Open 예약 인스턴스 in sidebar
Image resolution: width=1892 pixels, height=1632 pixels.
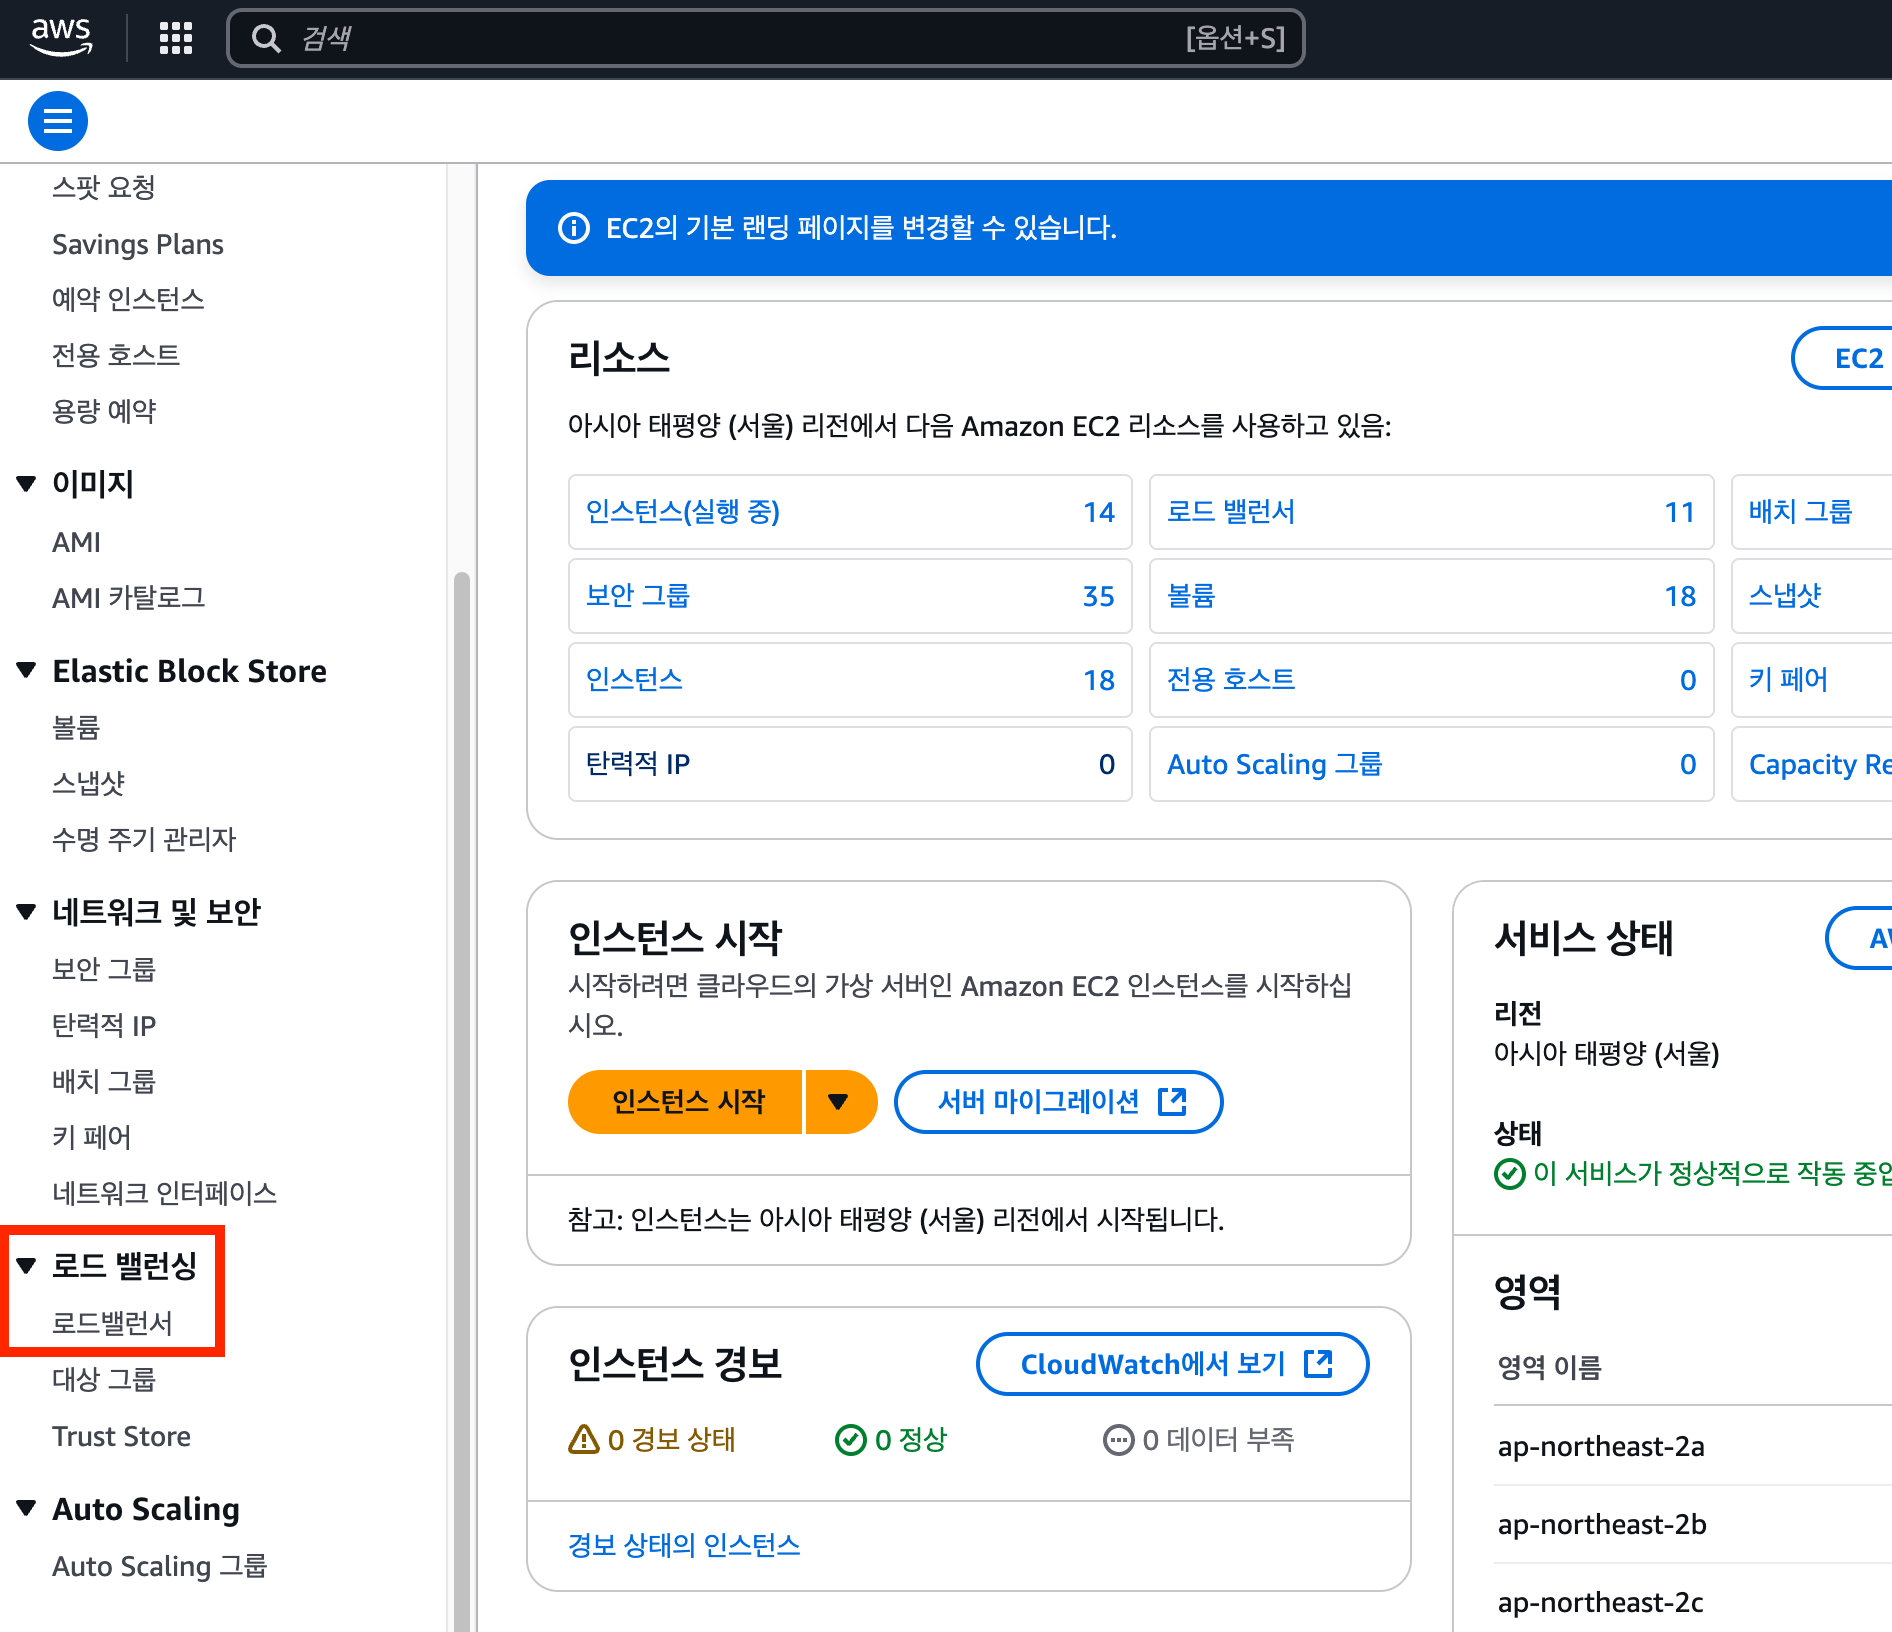pos(128,299)
